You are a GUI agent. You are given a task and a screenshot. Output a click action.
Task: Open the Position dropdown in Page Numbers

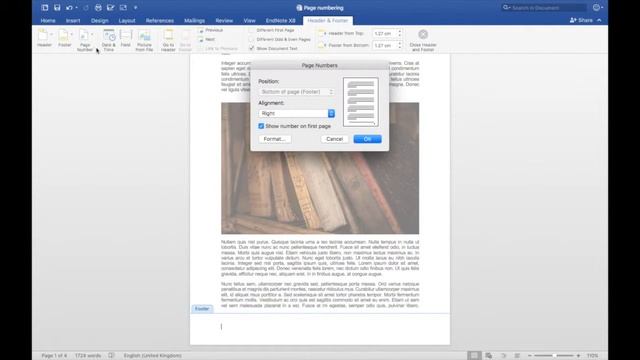click(297, 92)
